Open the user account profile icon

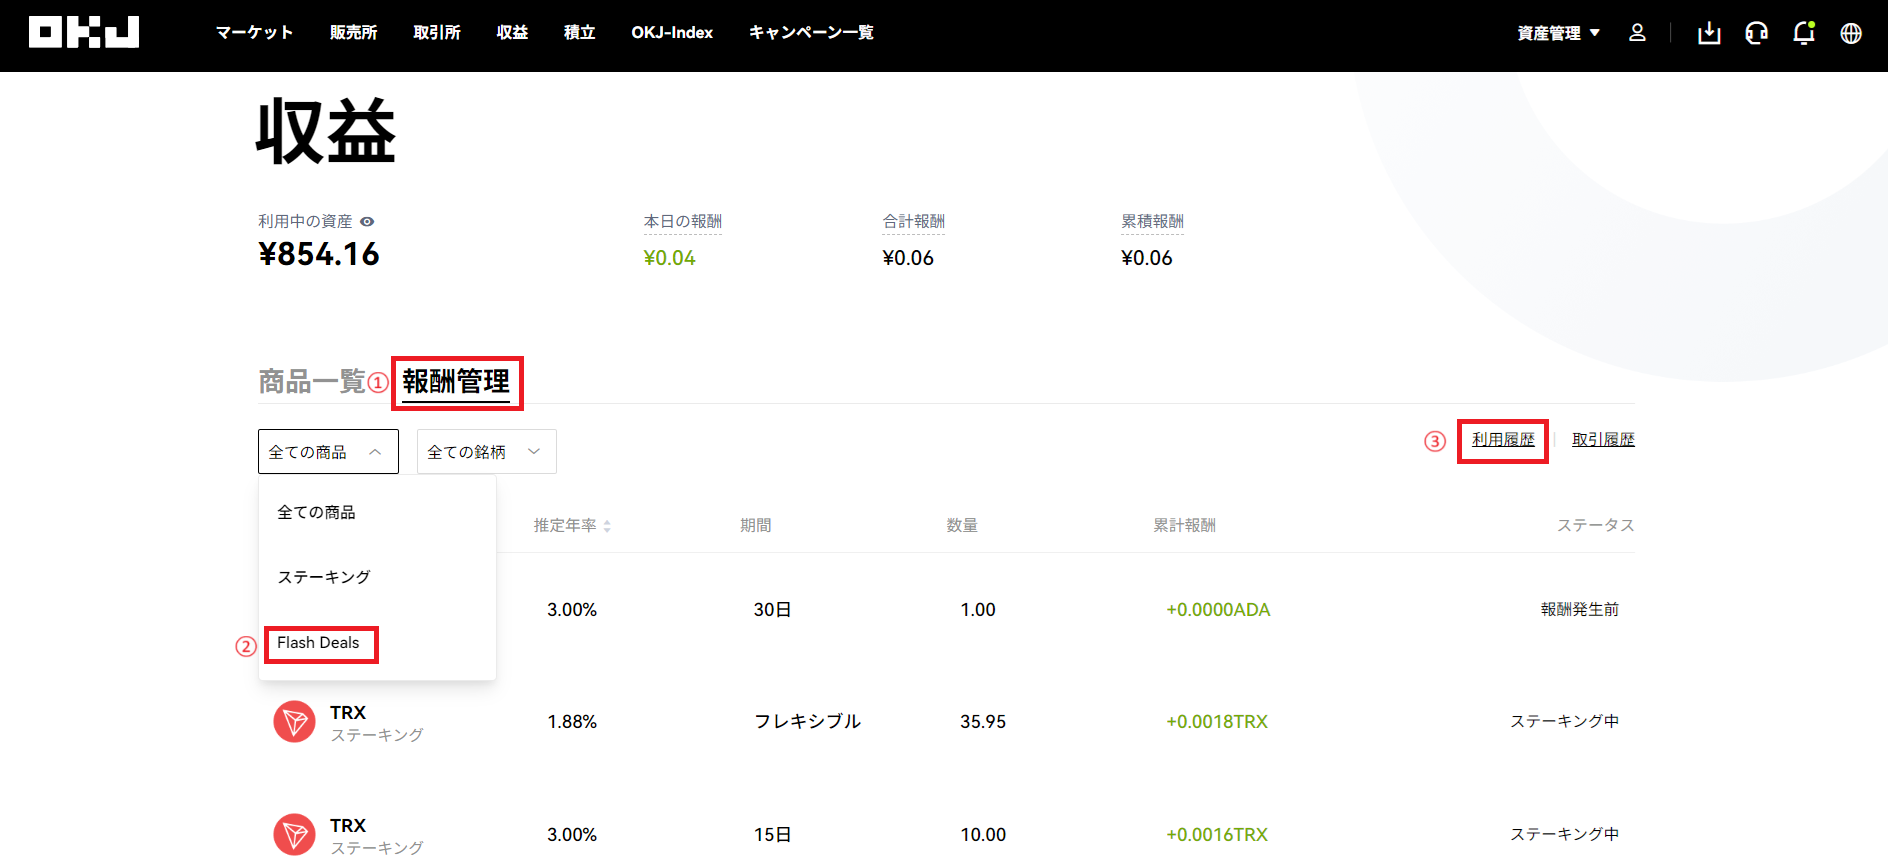[x=1637, y=33]
